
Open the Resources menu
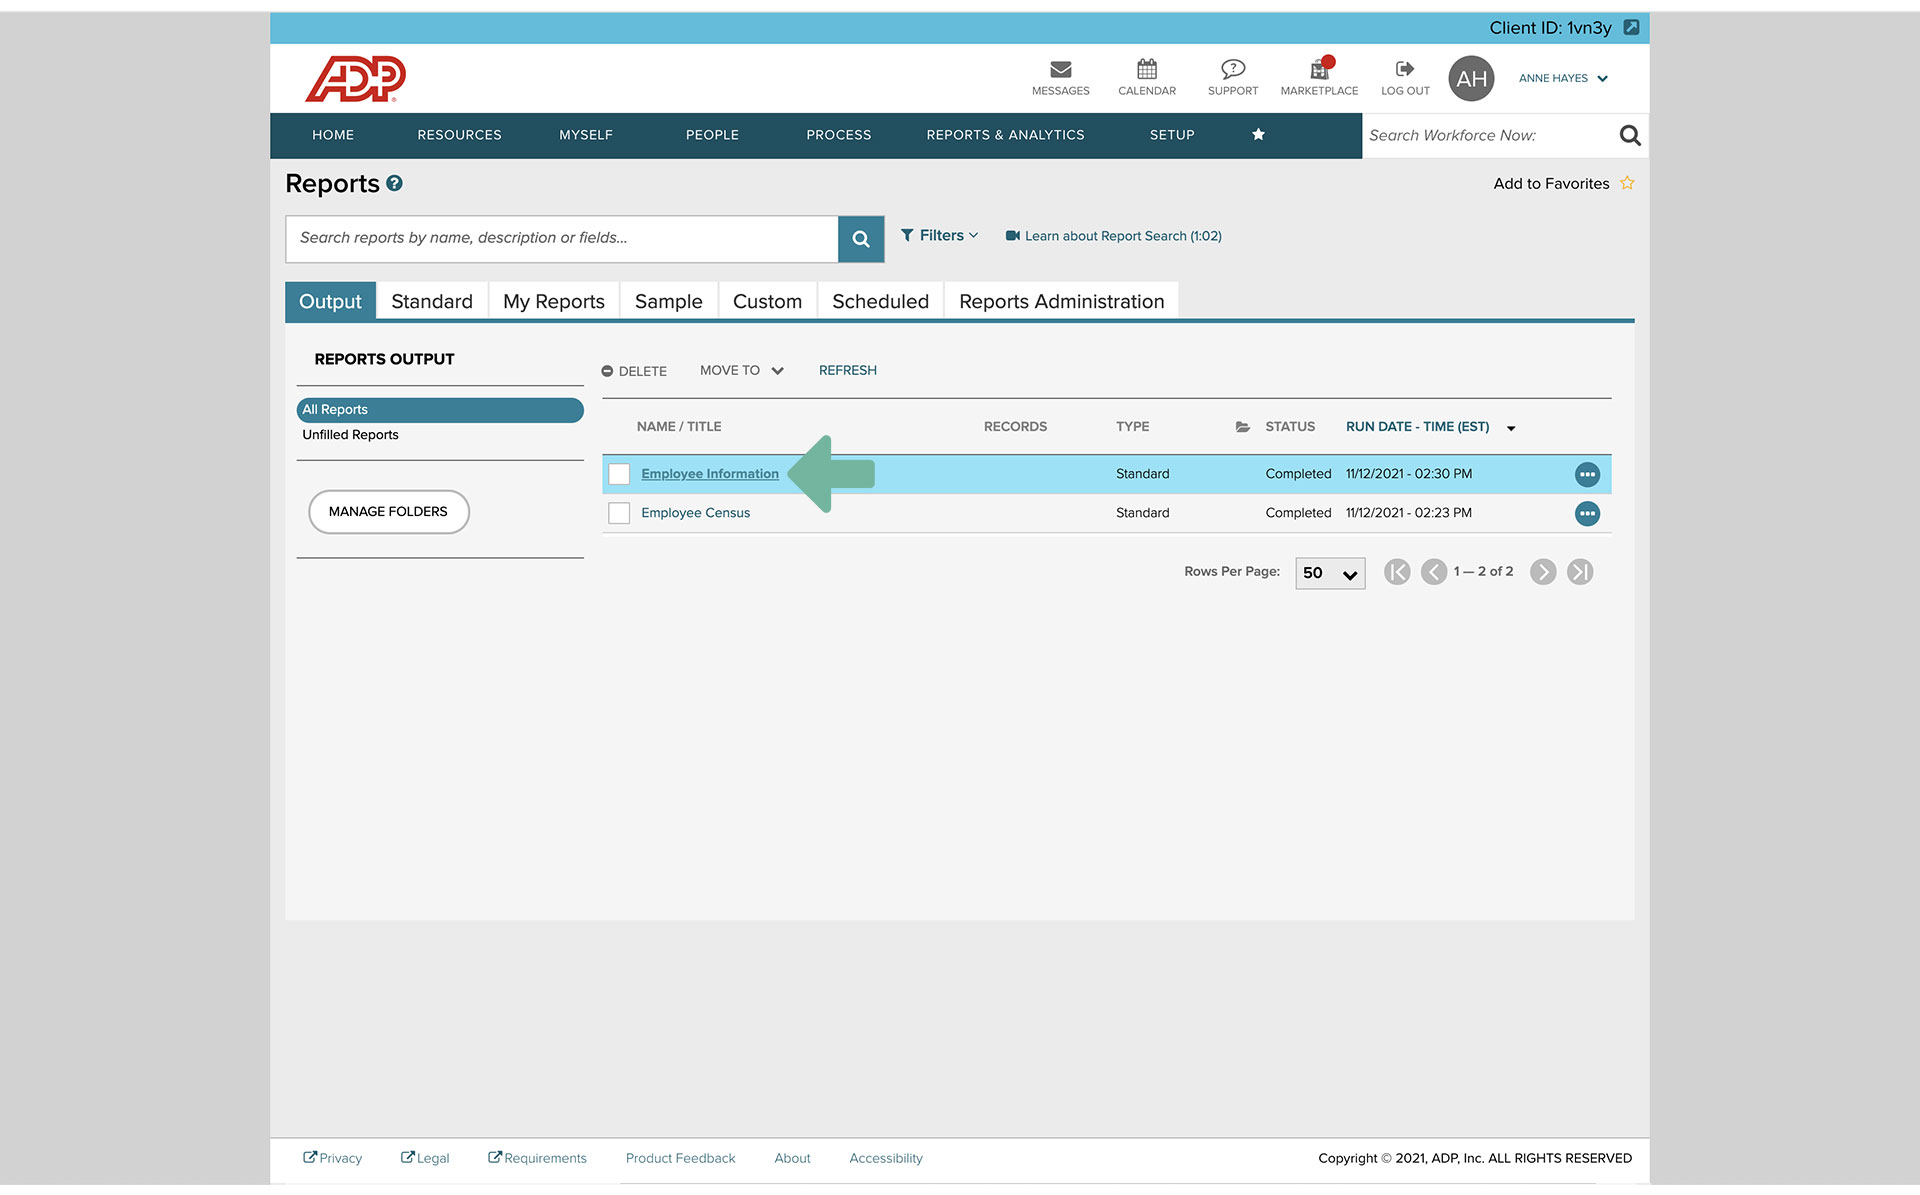tap(459, 135)
